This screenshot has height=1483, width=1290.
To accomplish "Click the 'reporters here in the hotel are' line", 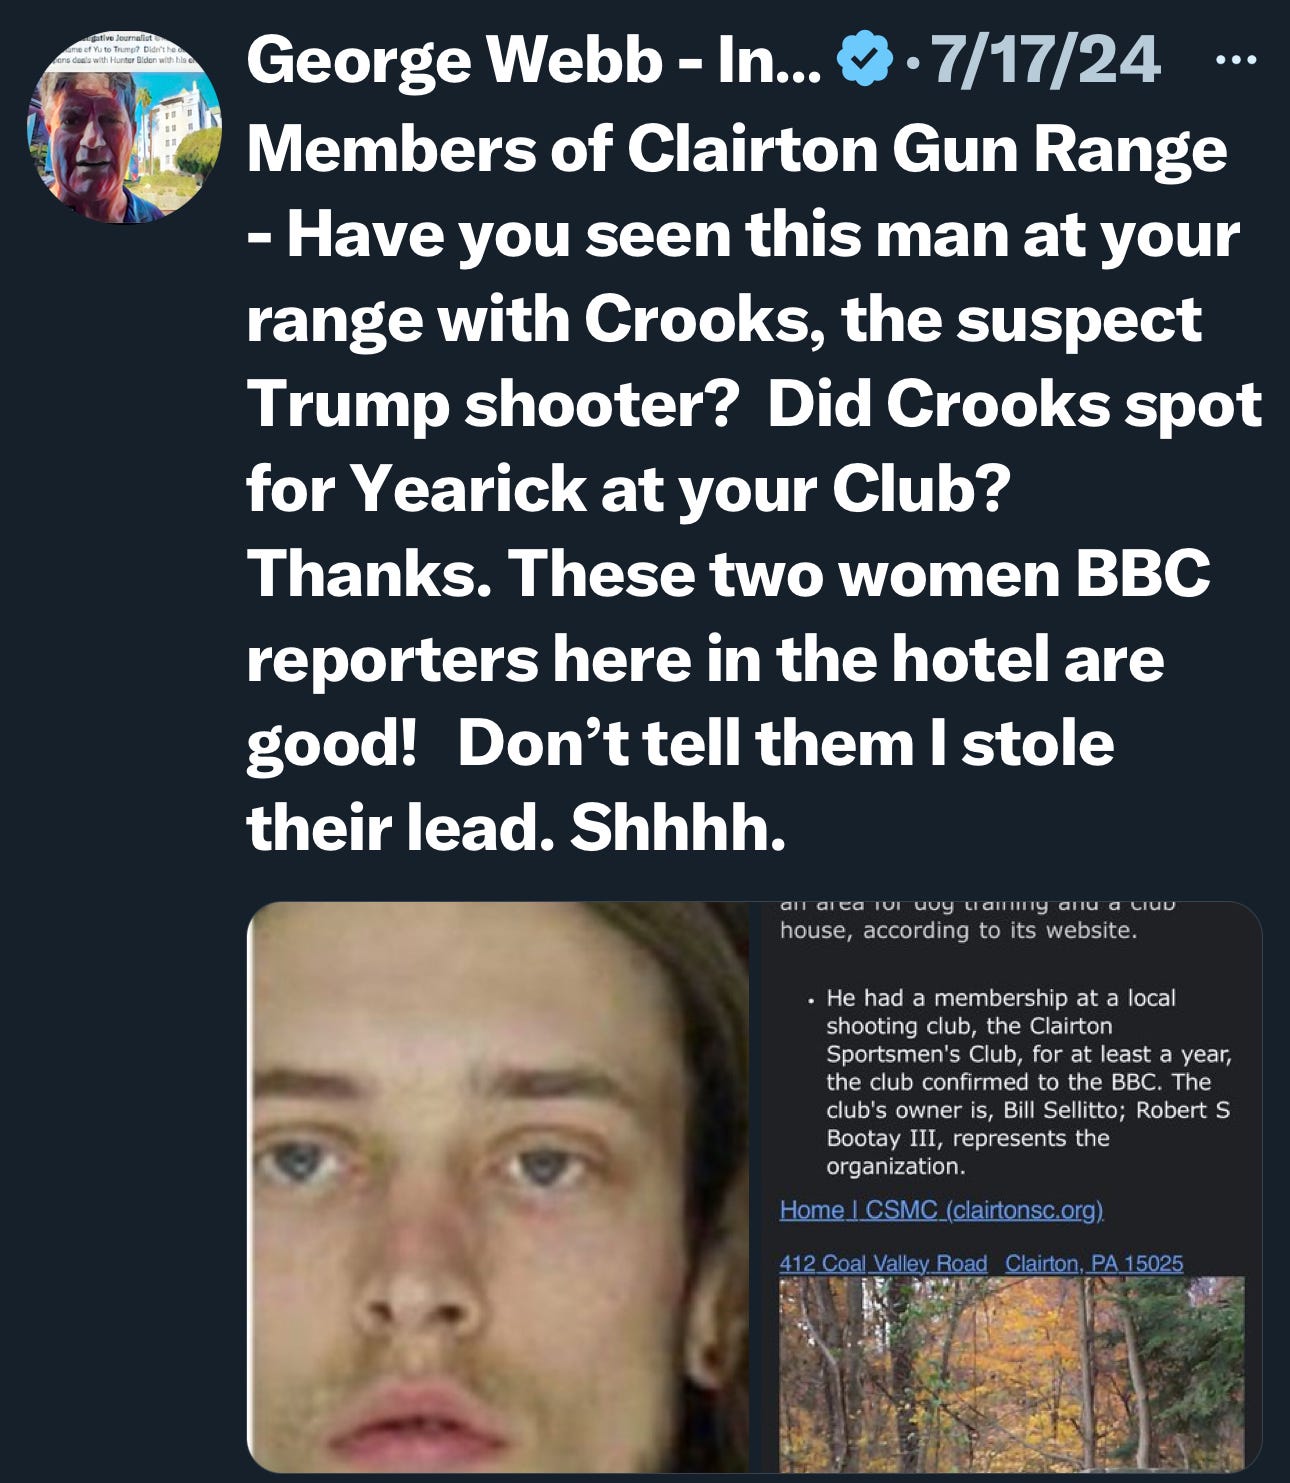I will coord(706,659).
